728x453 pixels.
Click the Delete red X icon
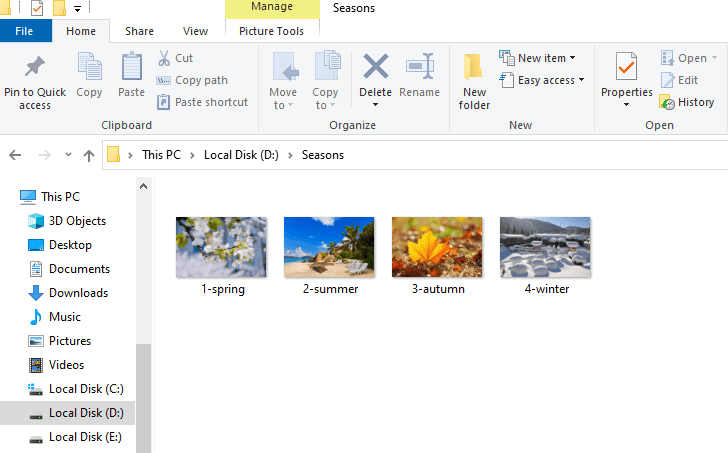(x=376, y=66)
